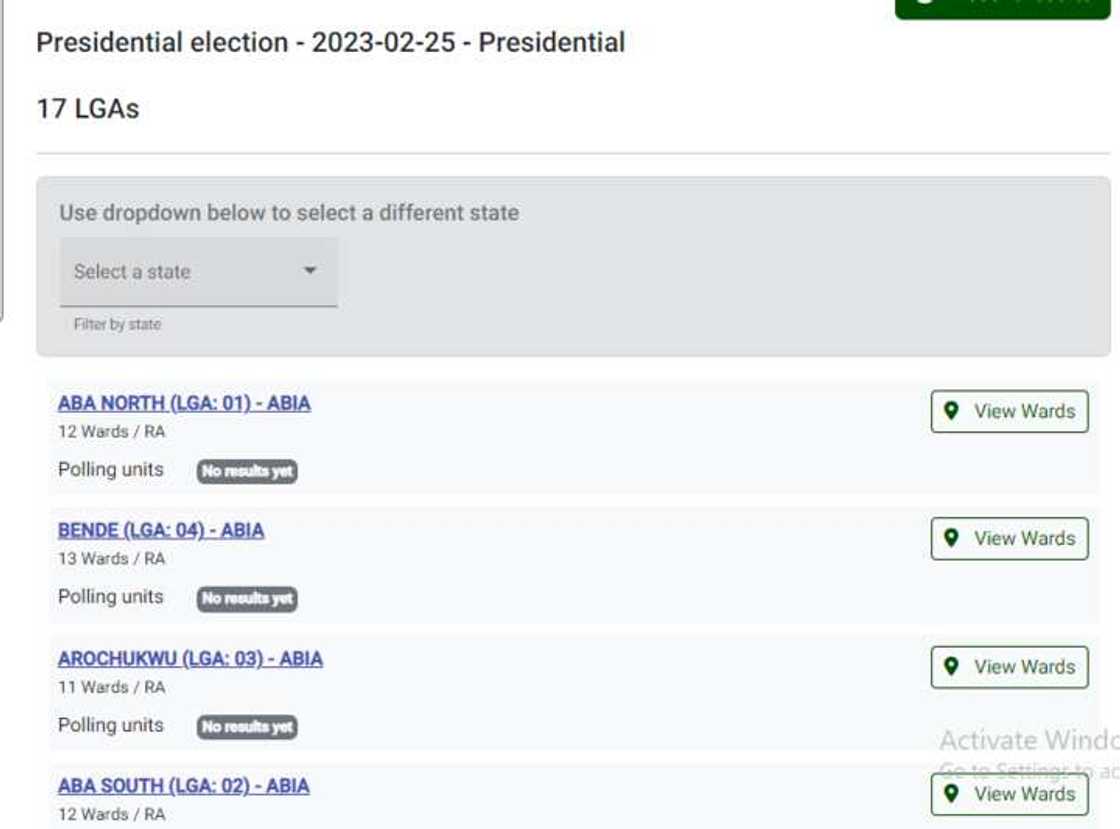The image size is (1120, 829).
Task: Open the ABA SOUTH (LGA: 02) - ABIA link
Action: pos(183,787)
